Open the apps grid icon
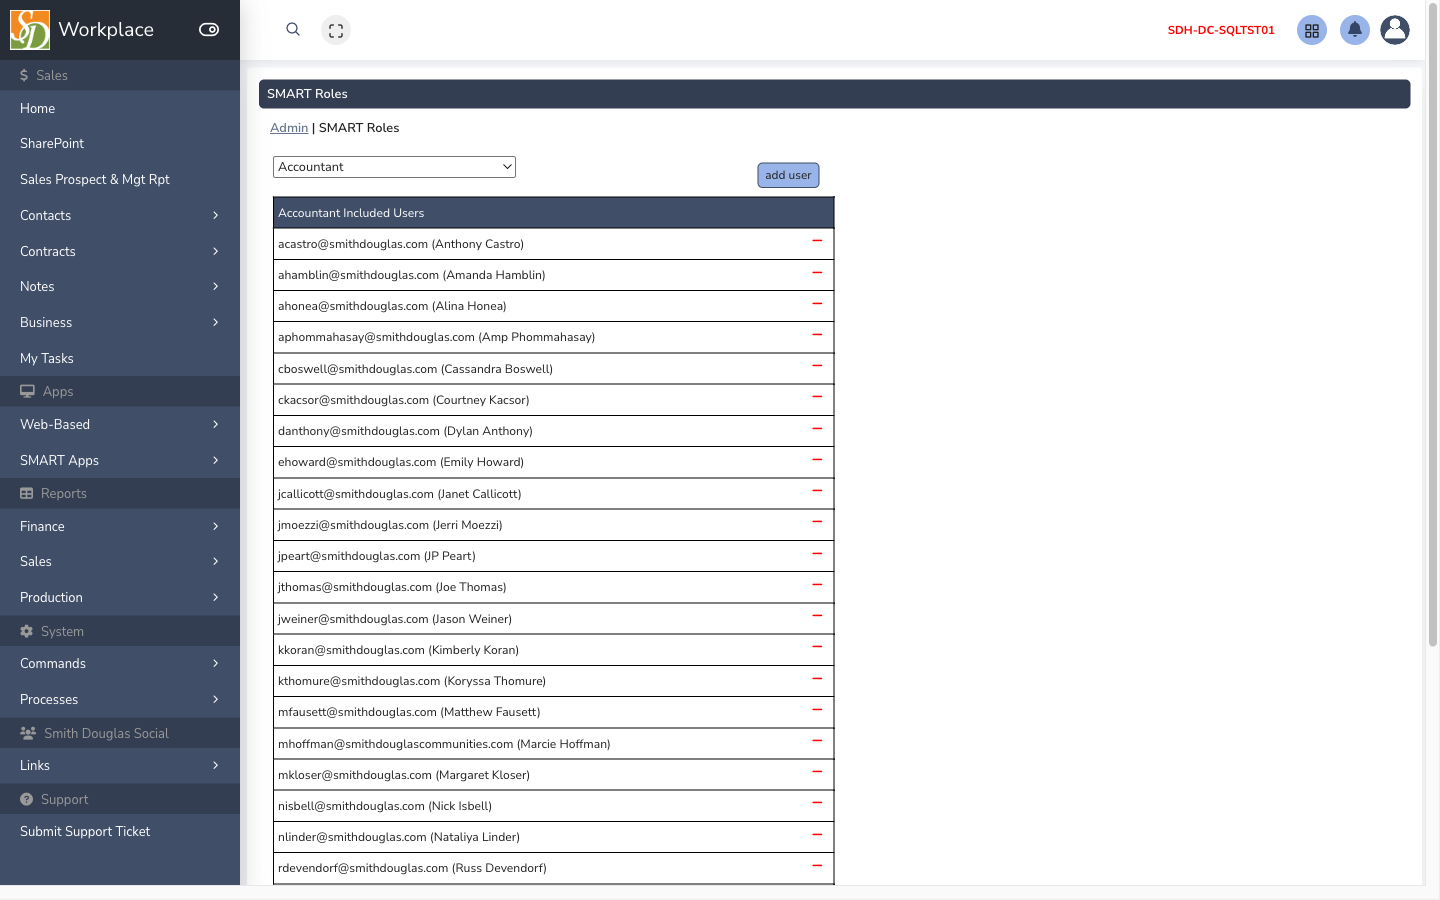 (x=1312, y=30)
